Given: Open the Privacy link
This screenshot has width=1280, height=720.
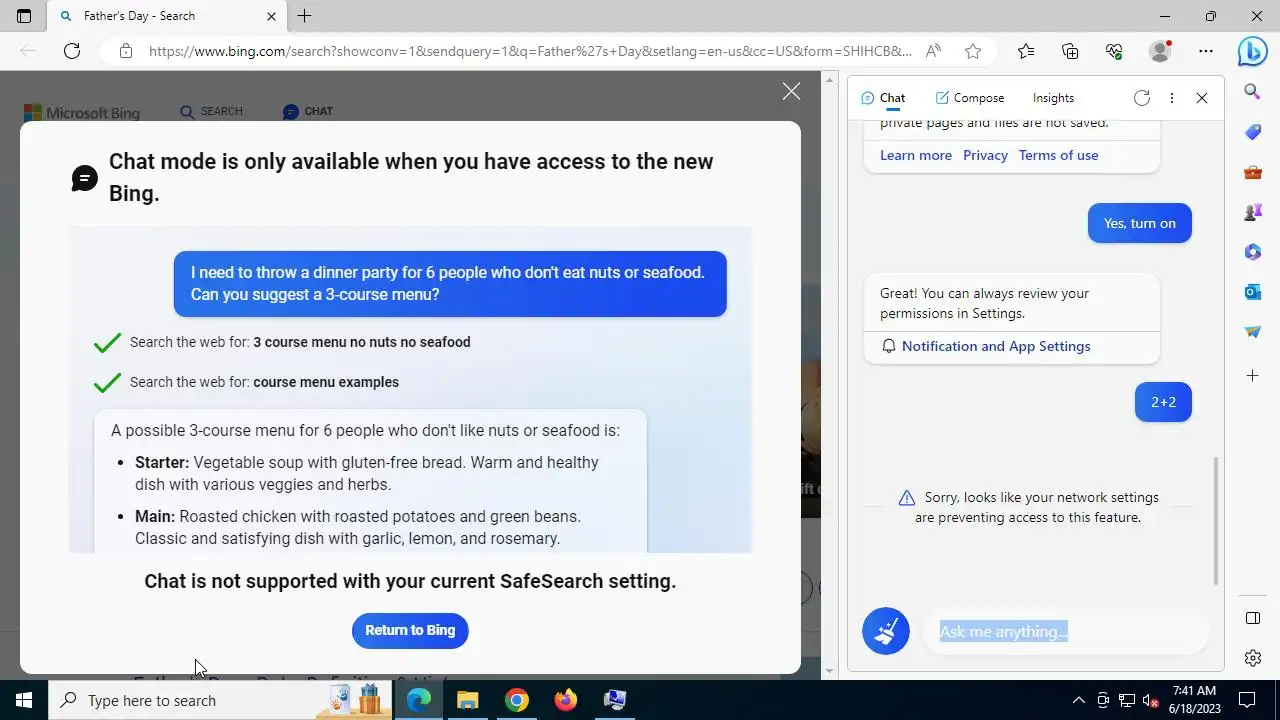Looking at the screenshot, I should [985, 155].
